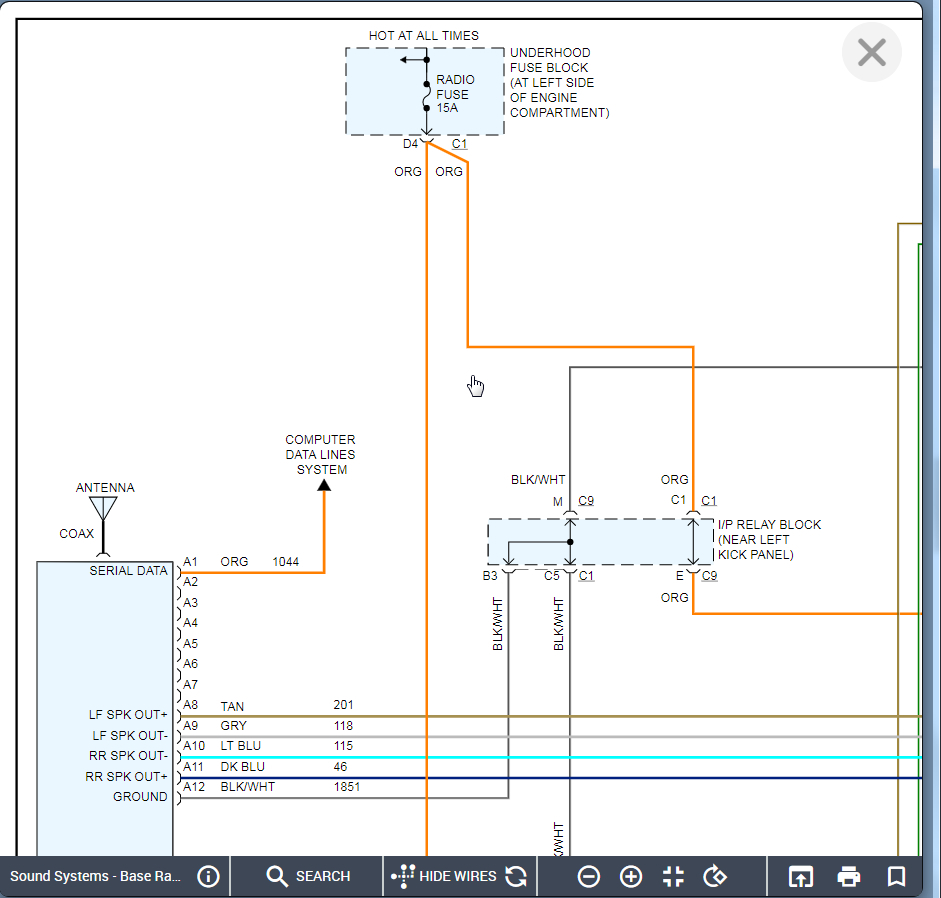Zoom in with the plus icon
Screen dimensions: 941x898
(631, 877)
